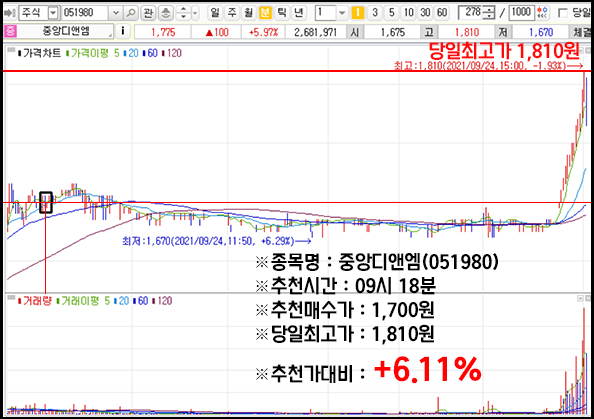
Task: Enable the 당일 checkbox
Action: tap(563, 13)
